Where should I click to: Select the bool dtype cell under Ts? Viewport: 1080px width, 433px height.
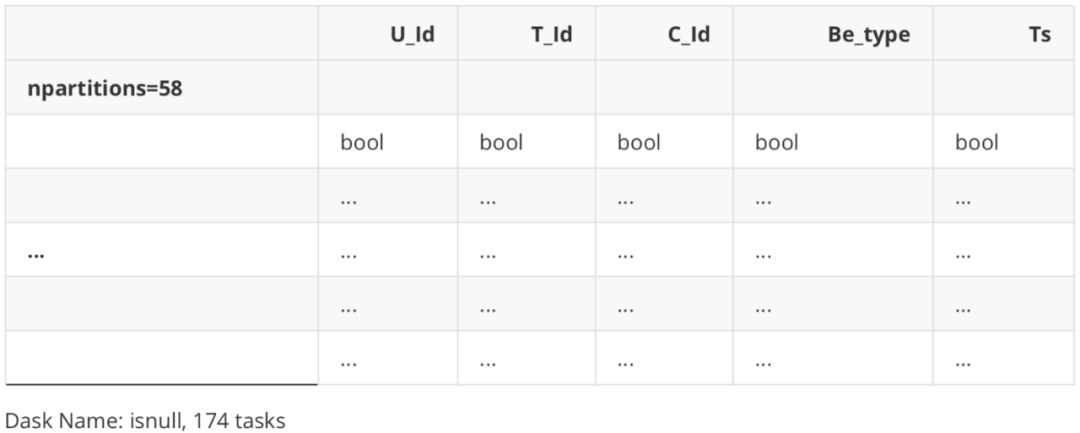point(976,143)
